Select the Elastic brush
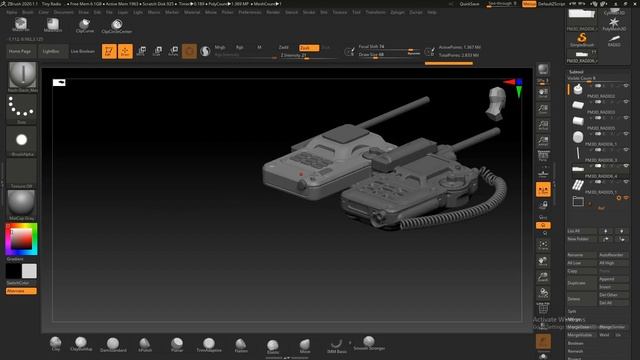Screen dimensions: 640x360 (273, 346)
